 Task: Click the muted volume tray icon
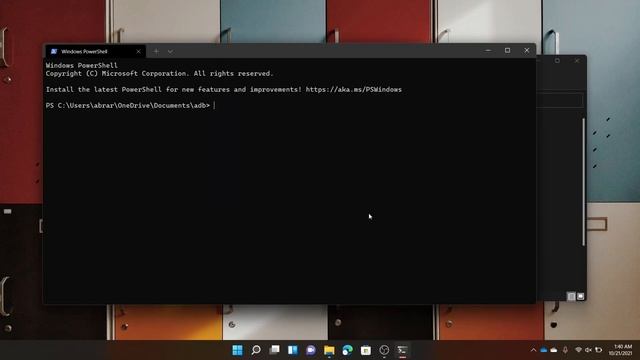click(x=588, y=350)
